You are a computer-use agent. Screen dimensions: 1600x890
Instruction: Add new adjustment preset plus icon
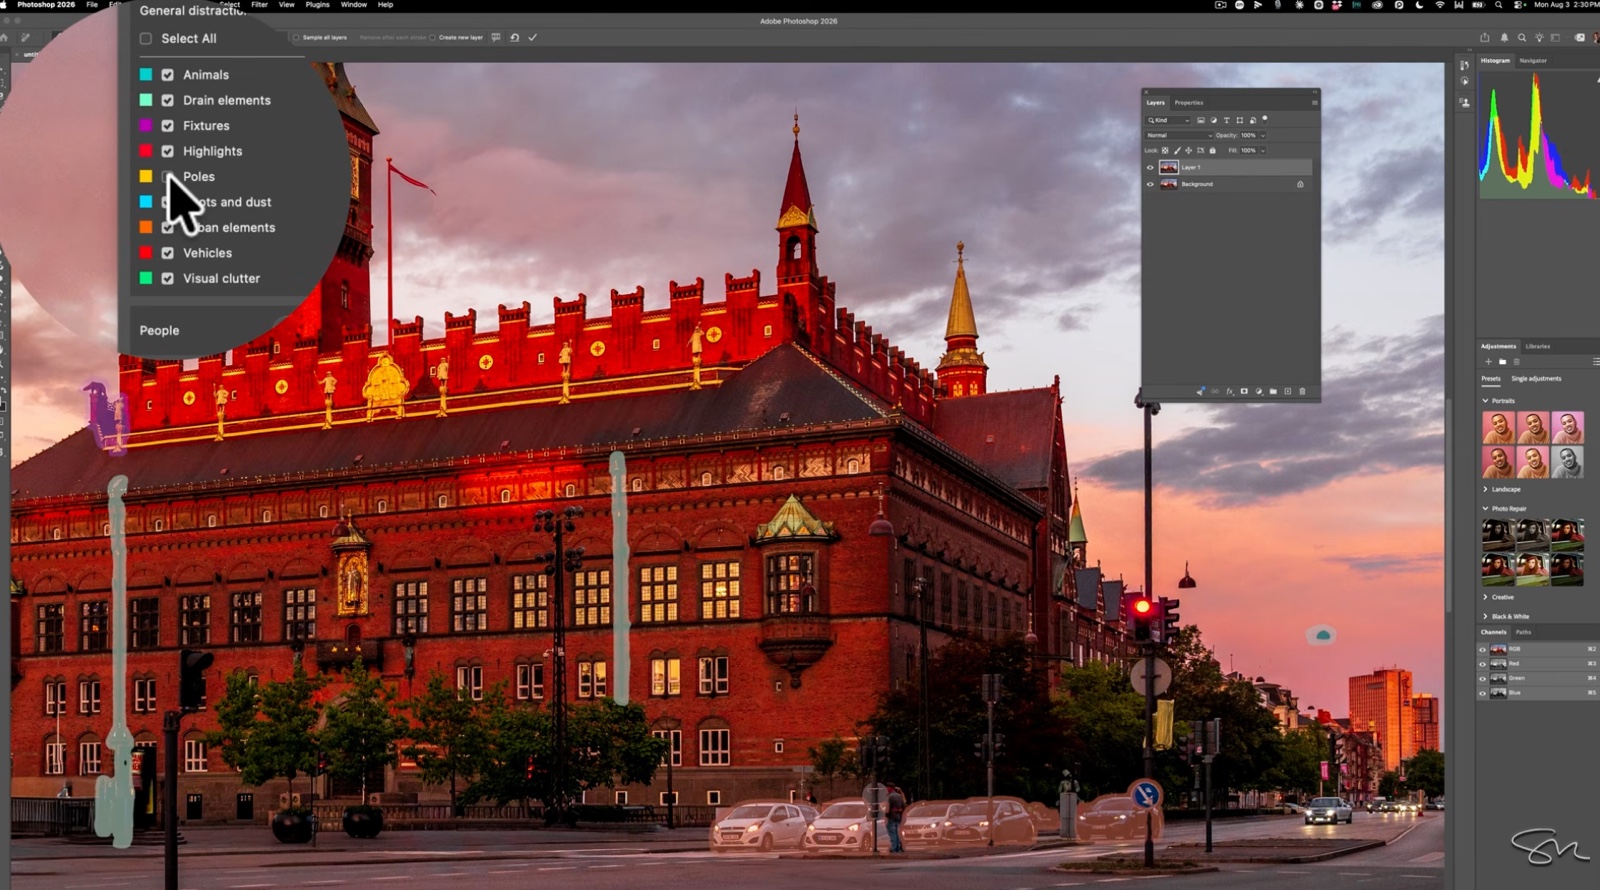pyautogui.click(x=1488, y=362)
